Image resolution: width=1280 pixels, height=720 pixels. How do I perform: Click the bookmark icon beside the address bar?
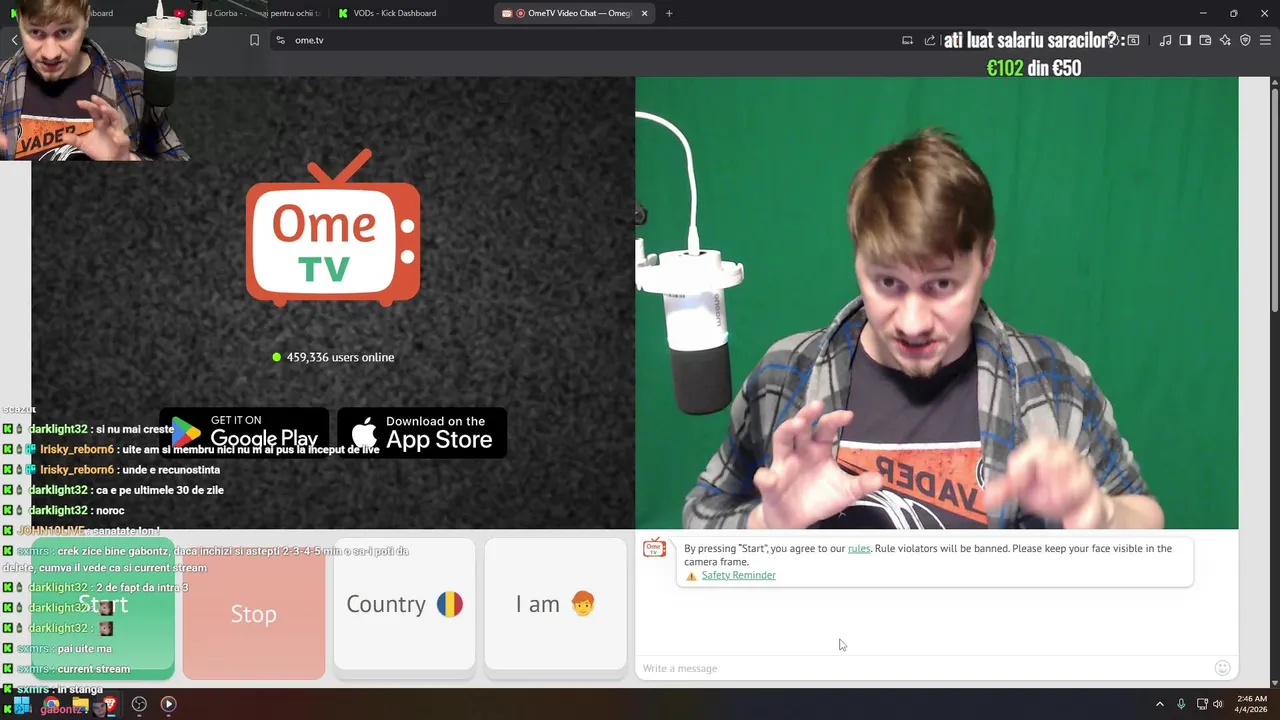click(x=254, y=40)
